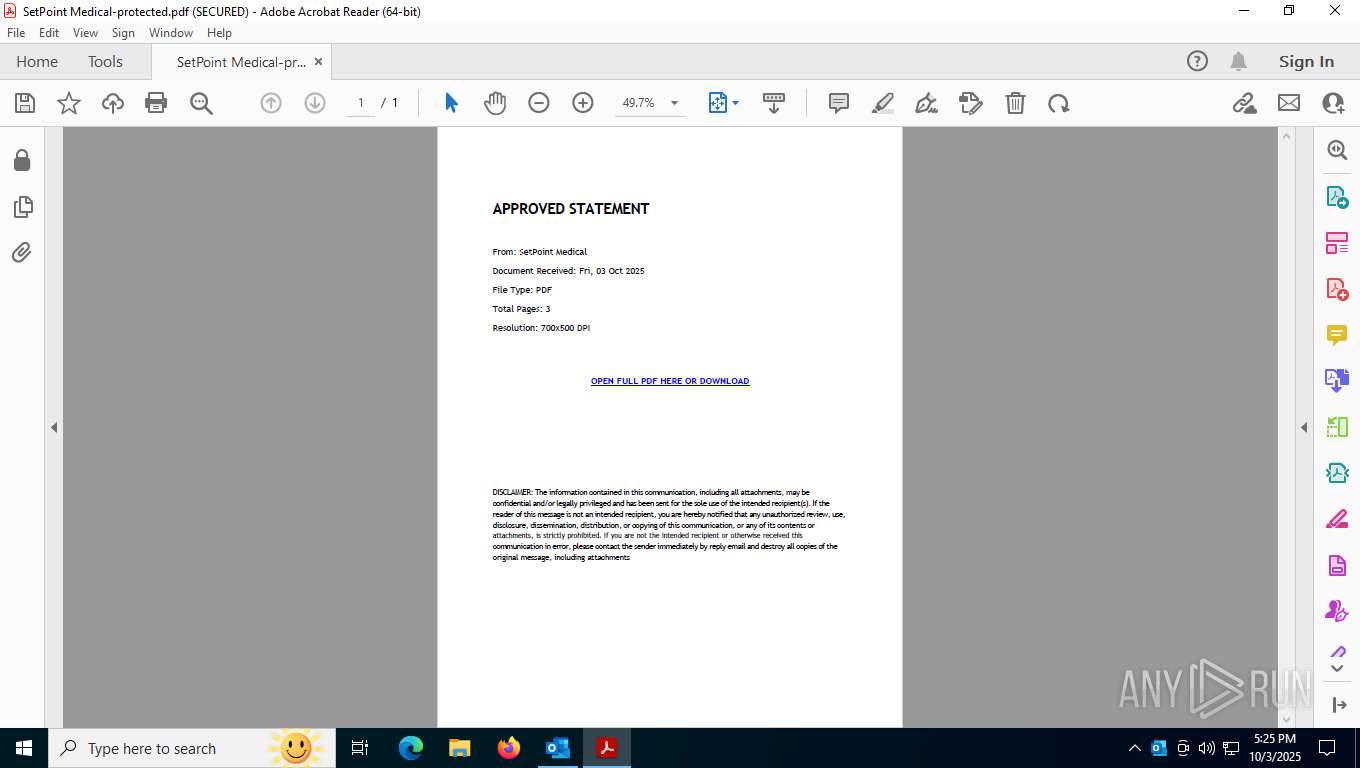This screenshot has height=768, width=1360.
Task: Select the highlight text tool
Action: coord(883,103)
